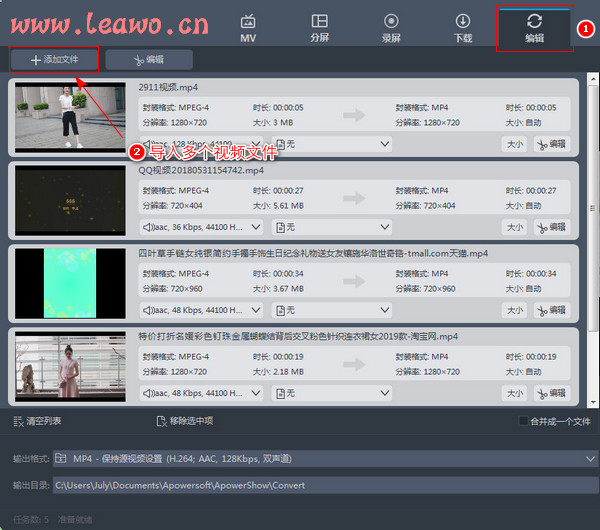This screenshot has height=530, width=600.
Task: Select the QQ视频20180531154742.mp4 thumbnail
Action: click(70, 200)
